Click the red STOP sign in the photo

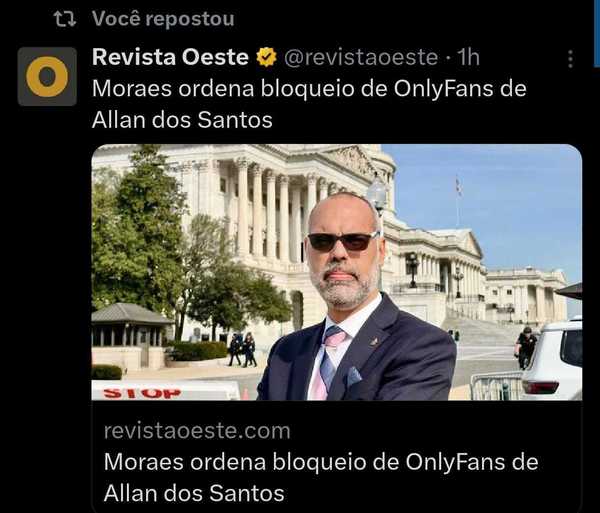(x=142, y=393)
